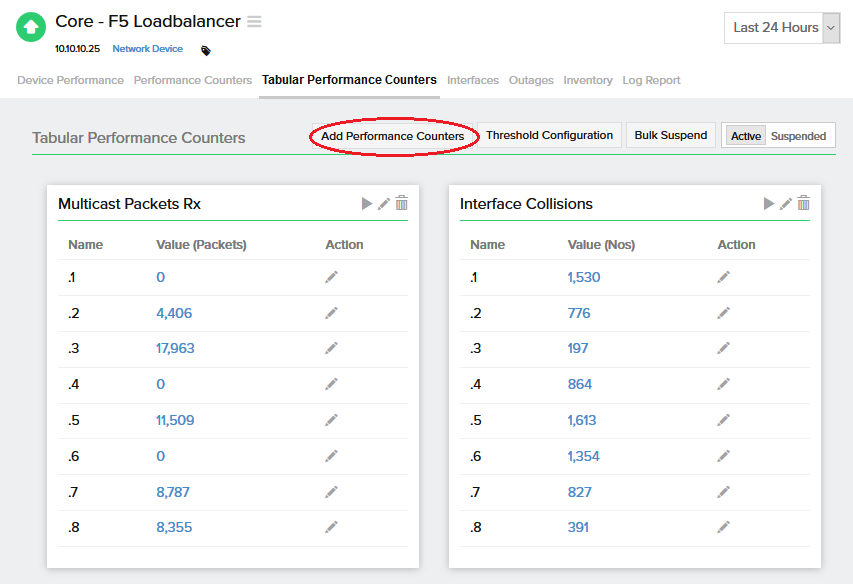
Task: Open the Last 24 Hours time range dropdown
Action: (x=782, y=28)
